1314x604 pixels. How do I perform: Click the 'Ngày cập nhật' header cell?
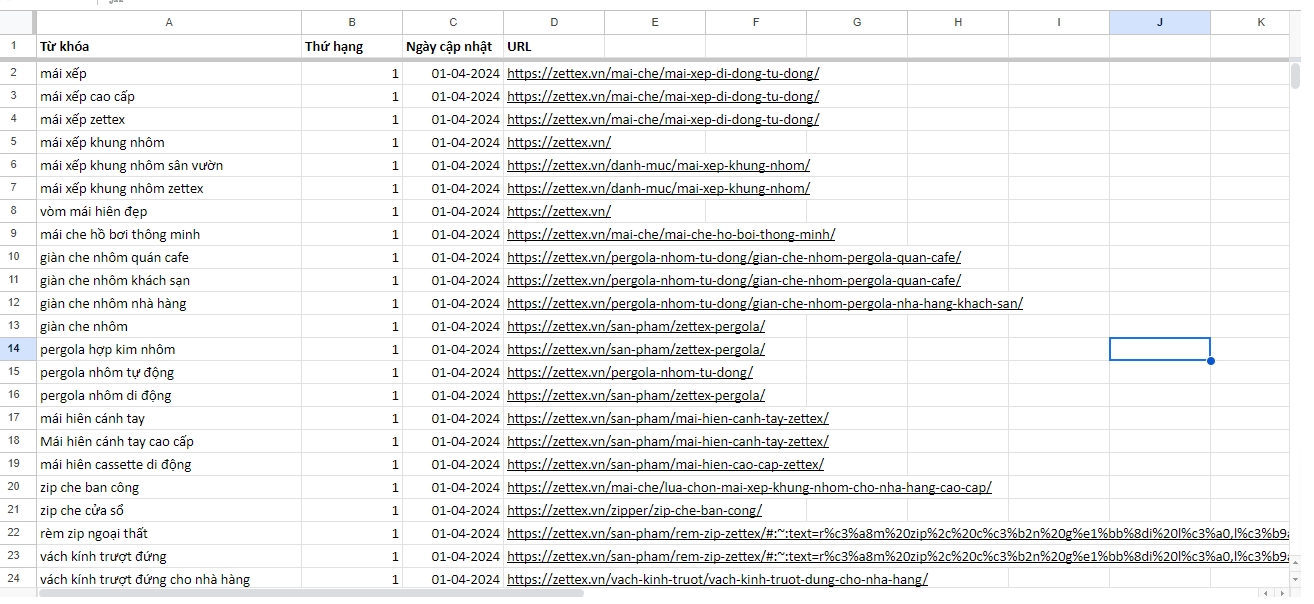coord(453,46)
